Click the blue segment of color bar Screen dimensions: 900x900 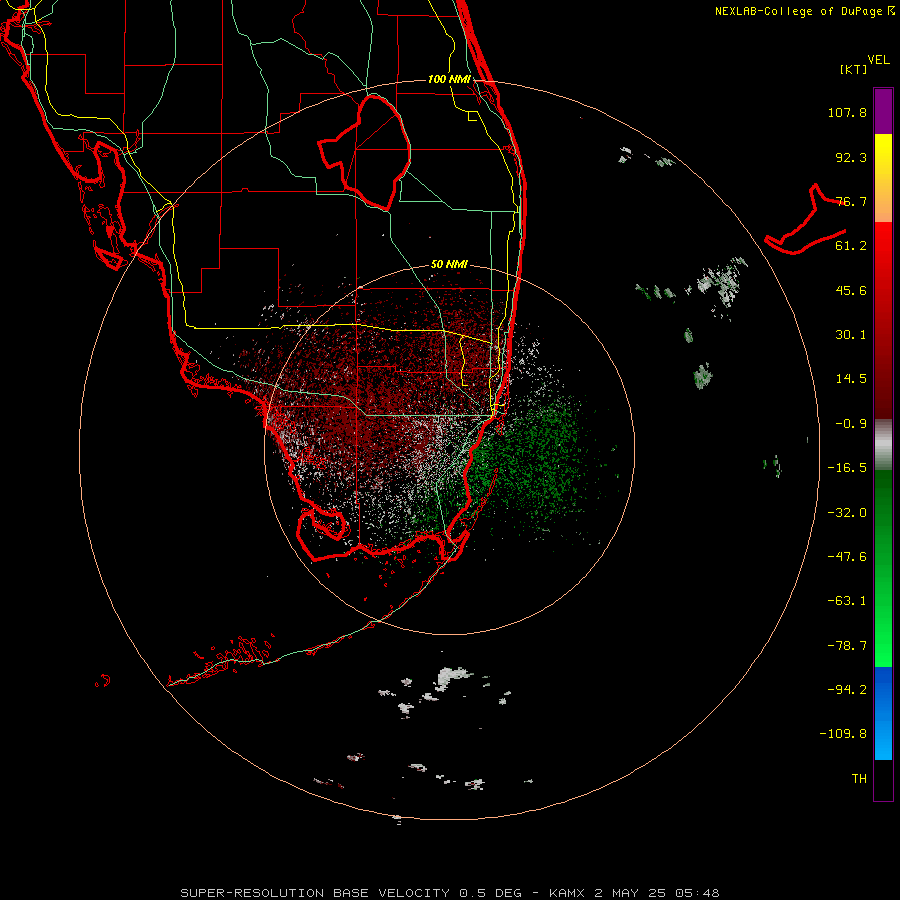pyautogui.click(x=883, y=713)
